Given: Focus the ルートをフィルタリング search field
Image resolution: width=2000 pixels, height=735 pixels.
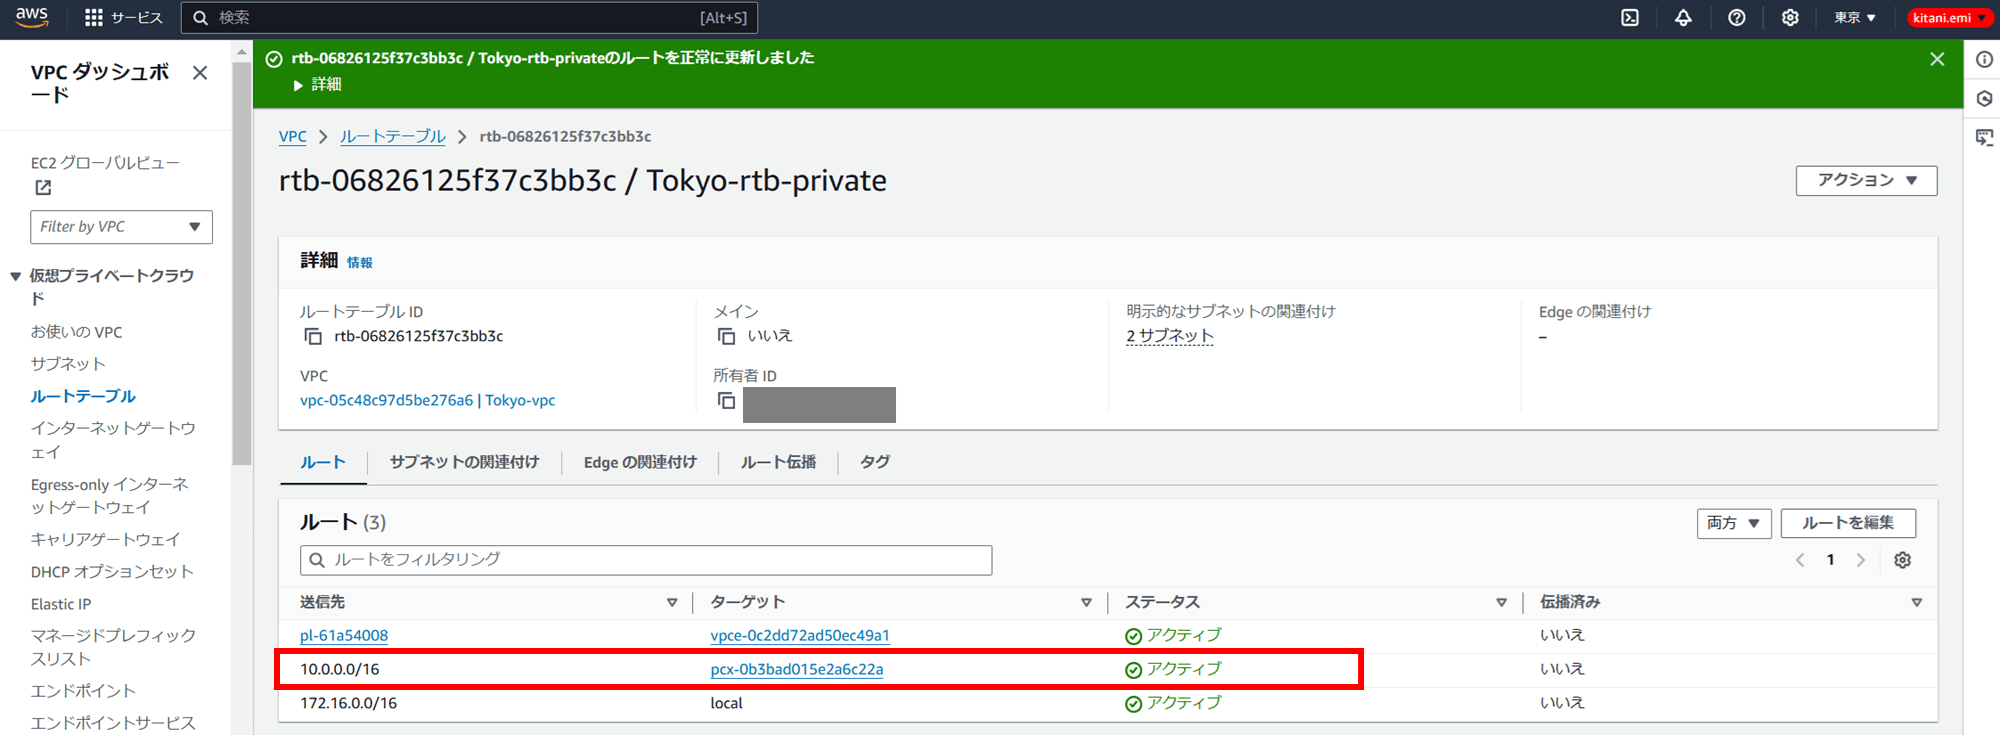Looking at the screenshot, I should pyautogui.click(x=646, y=560).
